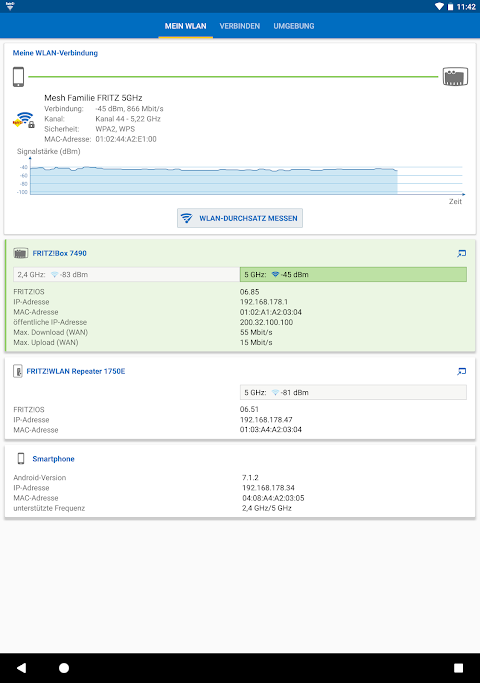Tap Android back navigation button
The image size is (480, 683).
tap(21, 668)
